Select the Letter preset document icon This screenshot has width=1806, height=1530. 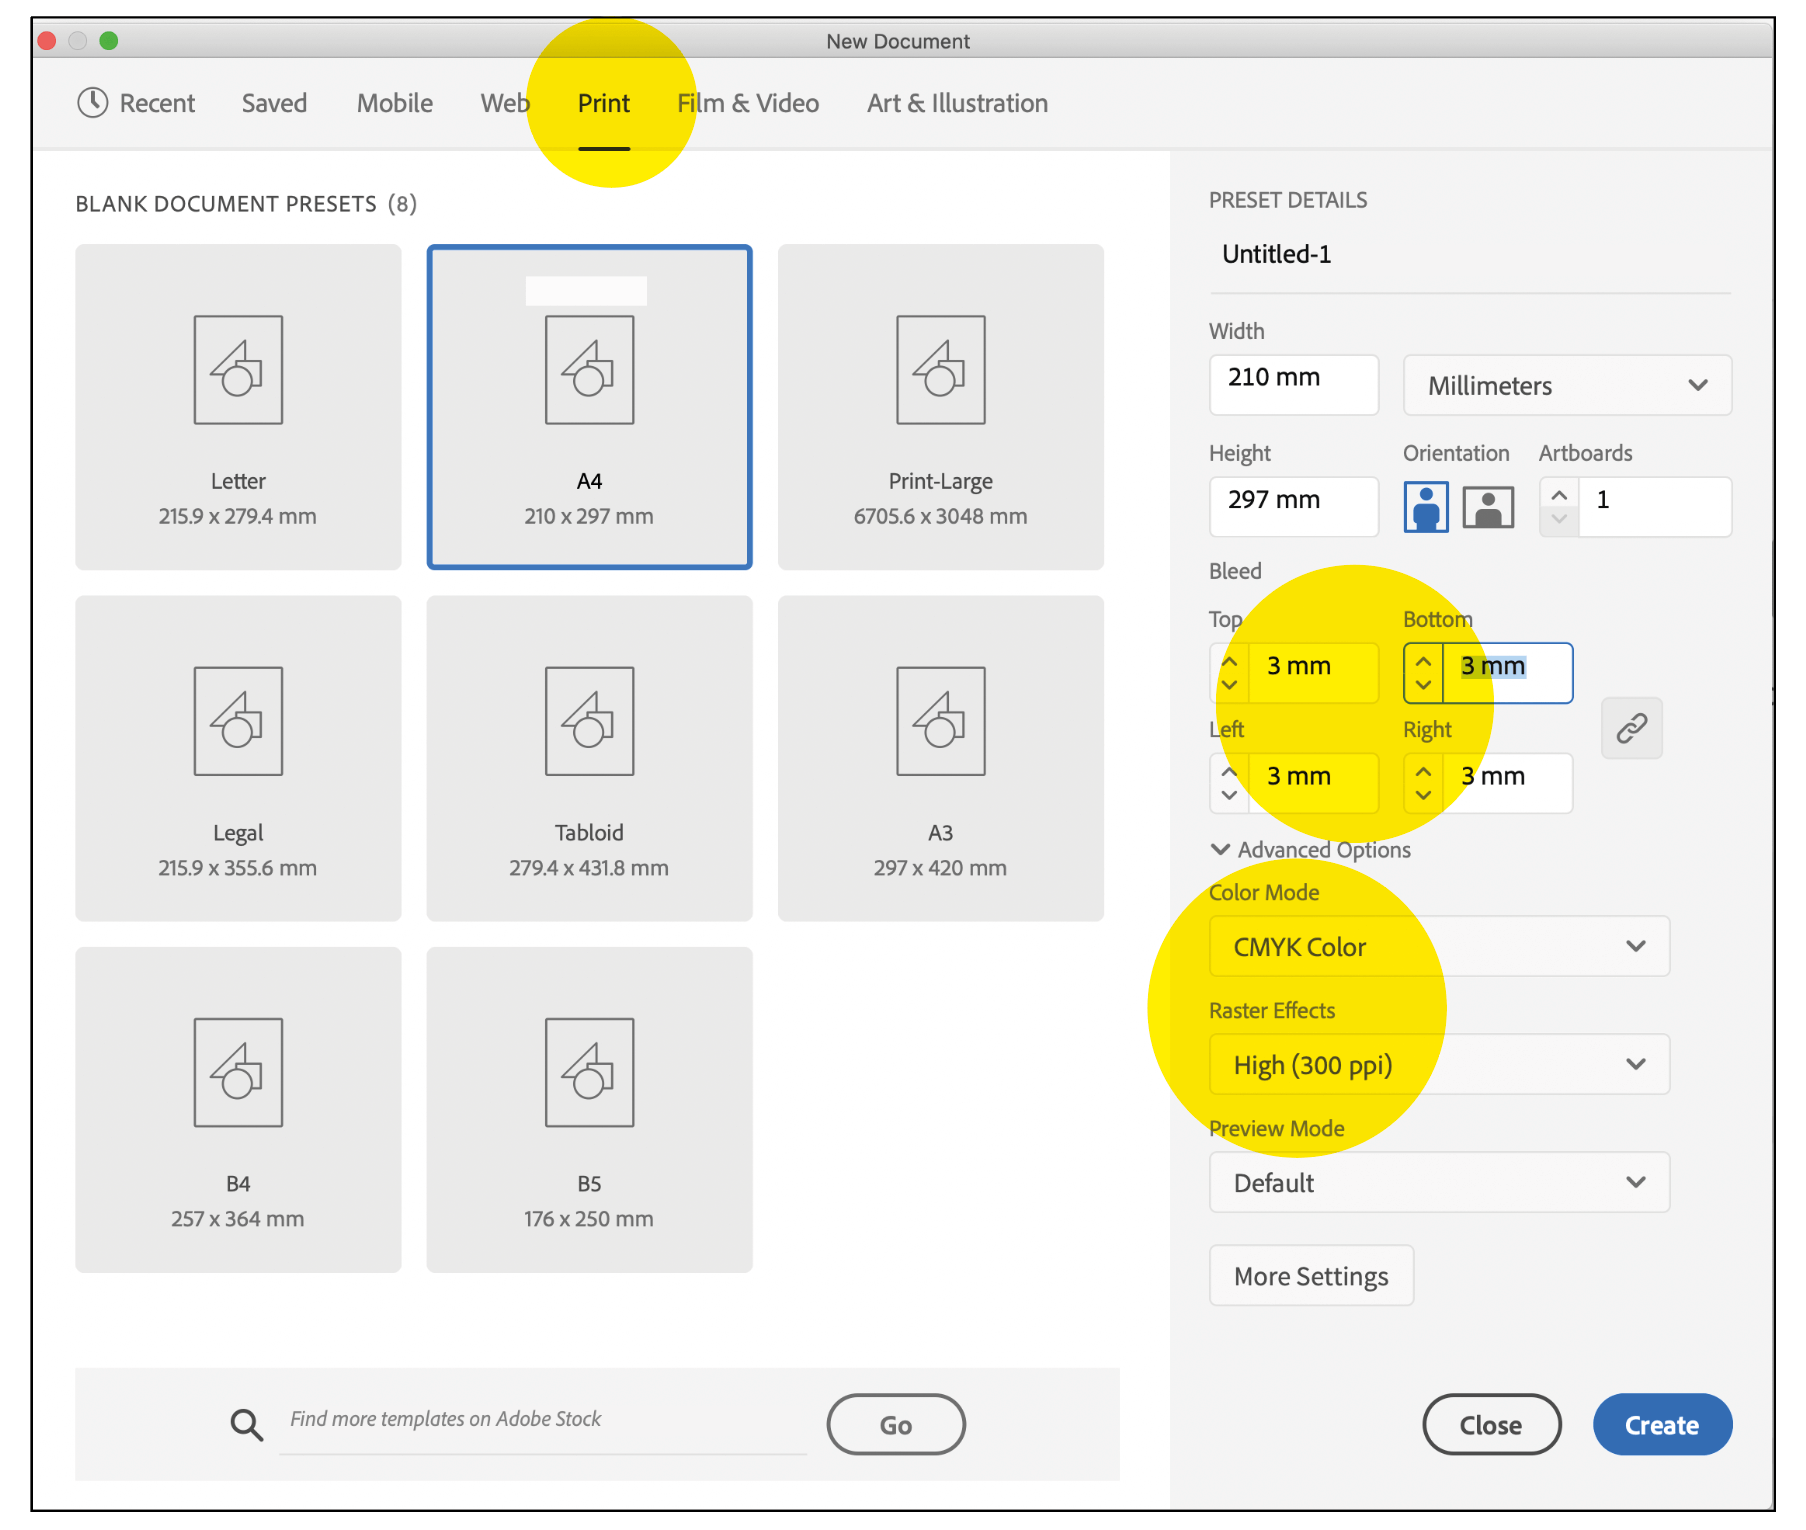tap(238, 370)
